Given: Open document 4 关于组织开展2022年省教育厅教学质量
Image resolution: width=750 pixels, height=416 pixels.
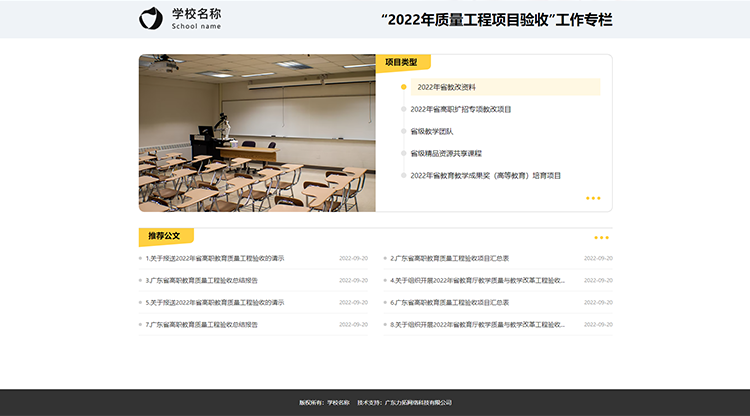Looking at the screenshot, I should click(478, 280).
